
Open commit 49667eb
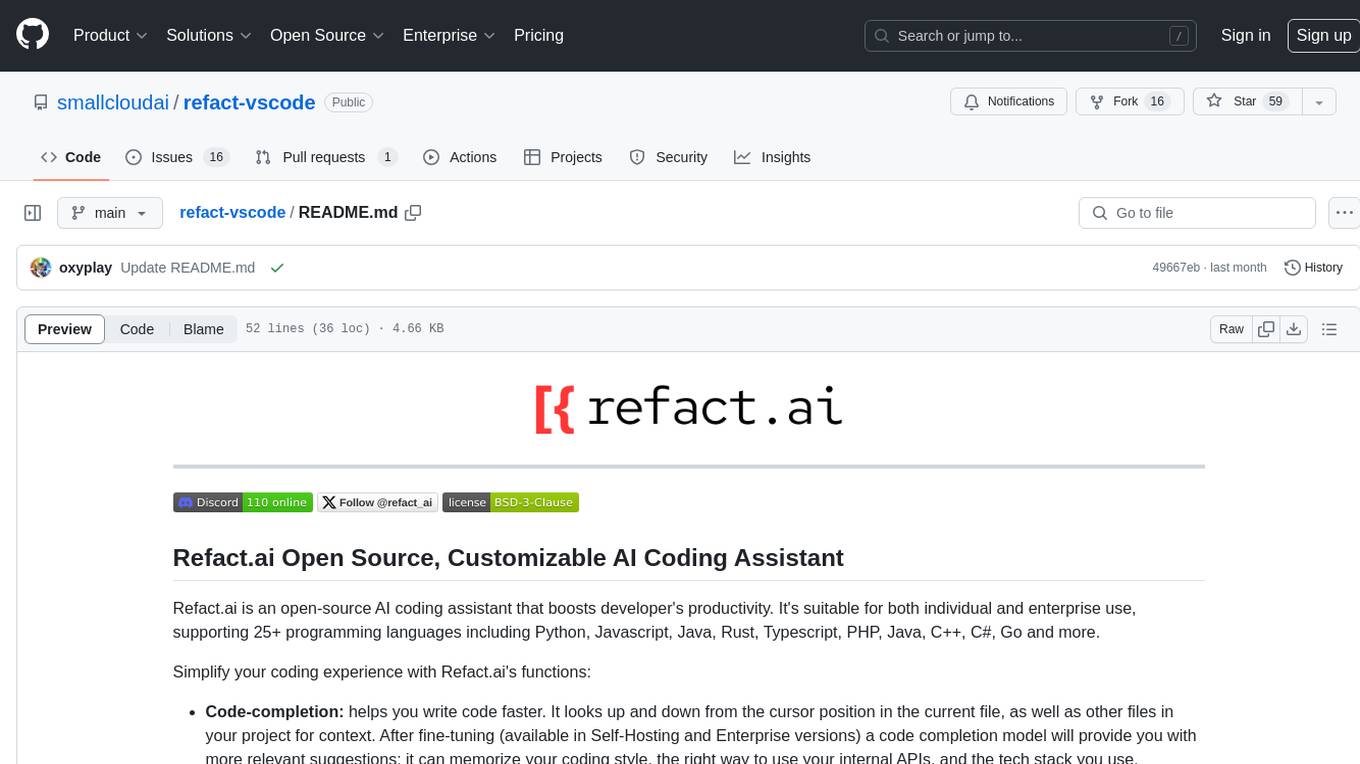click(1176, 268)
